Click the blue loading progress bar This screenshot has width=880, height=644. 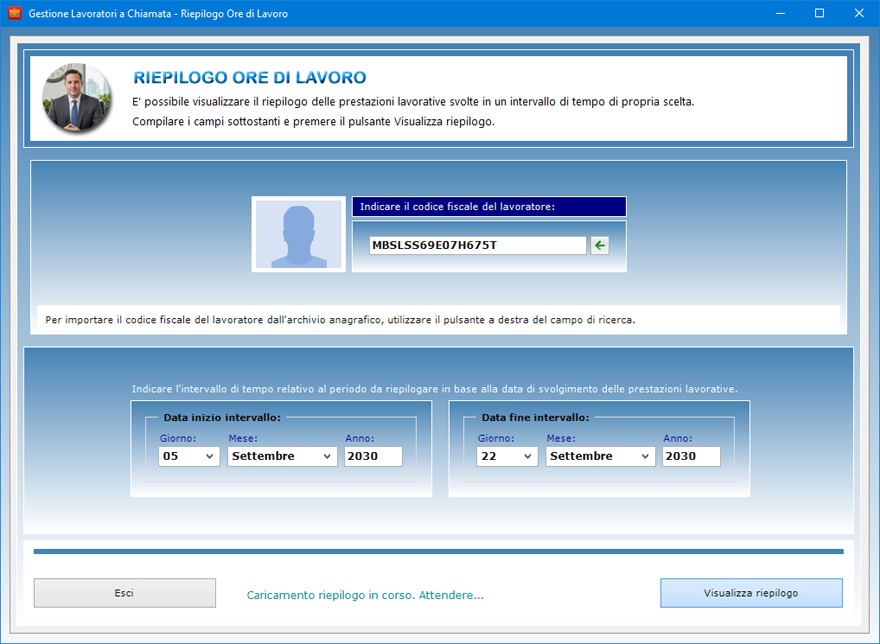tap(438, 551)
